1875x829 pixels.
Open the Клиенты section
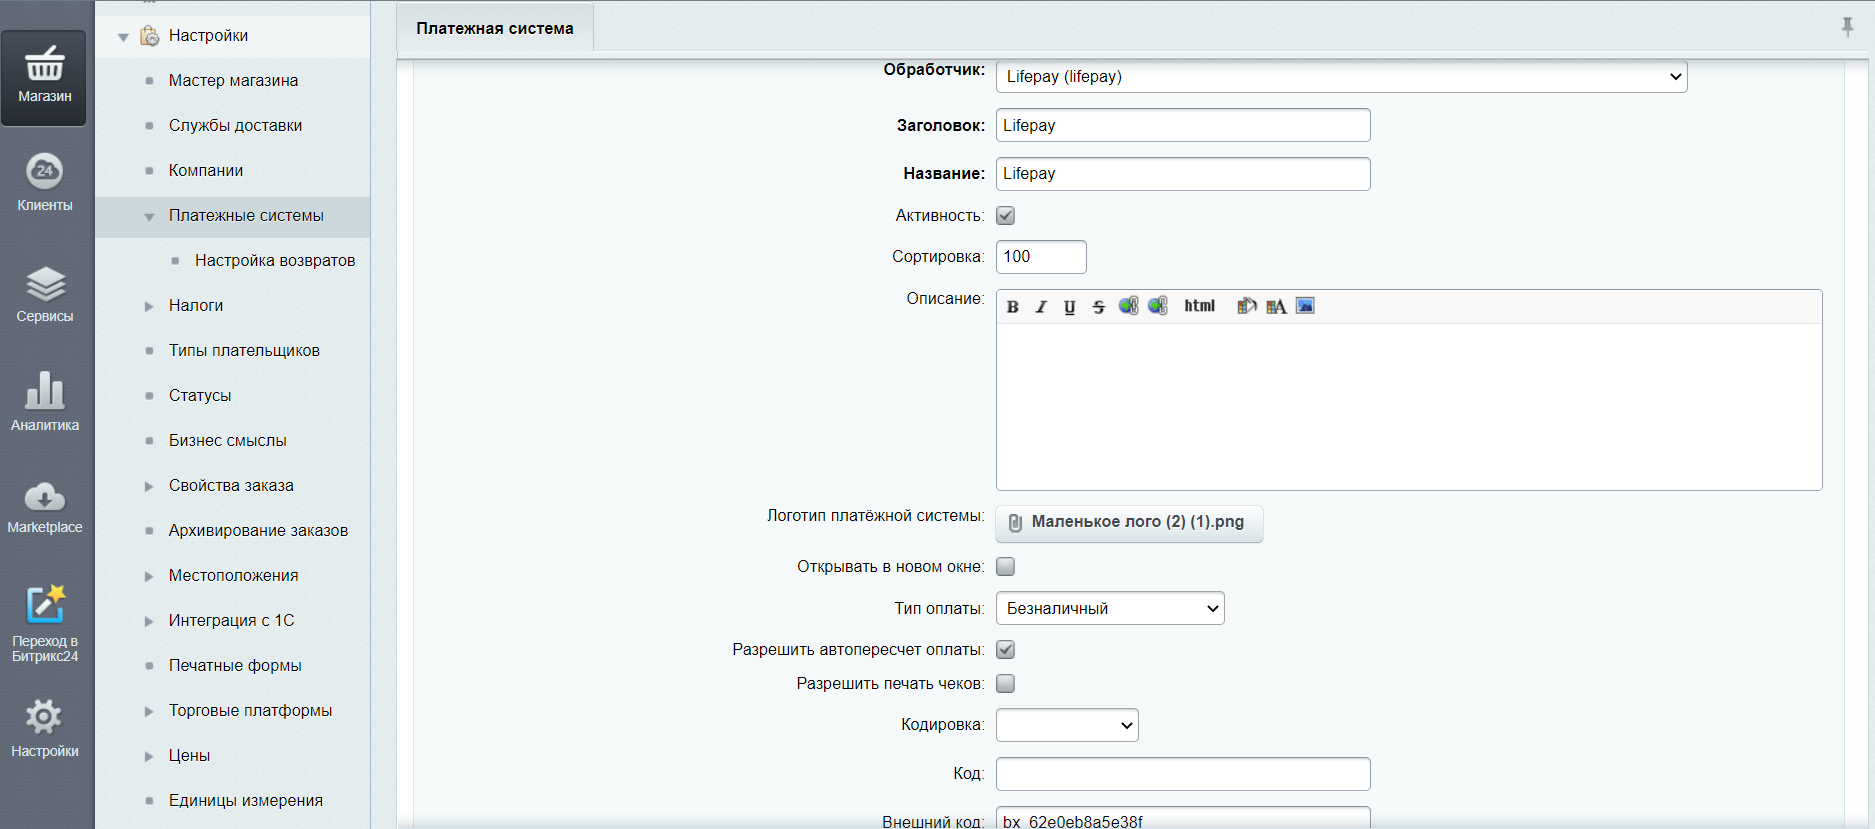pos(44,183)
